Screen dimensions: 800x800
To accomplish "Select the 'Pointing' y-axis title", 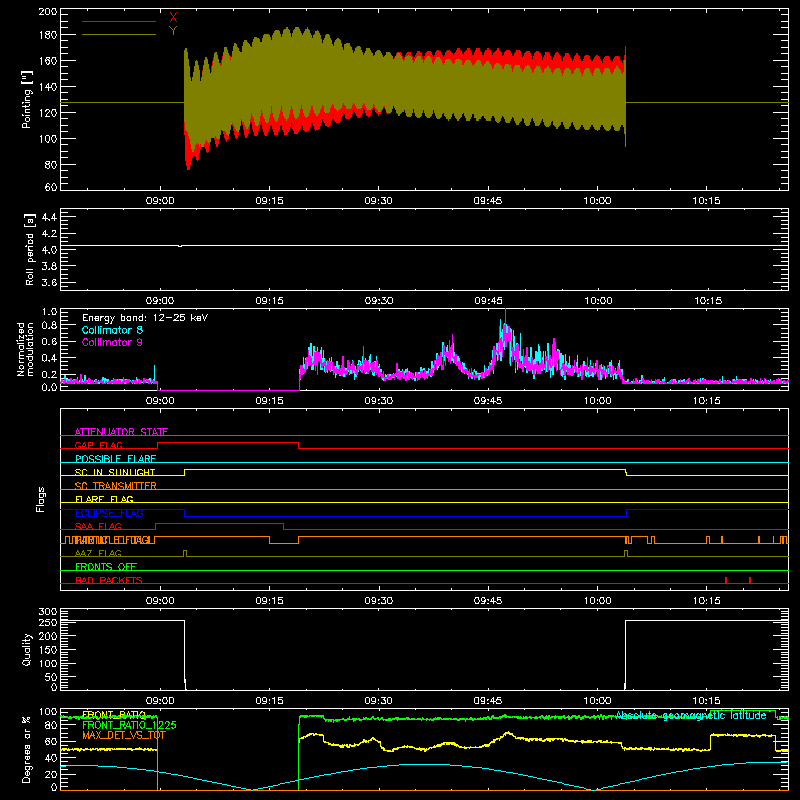I will point(27,99).
